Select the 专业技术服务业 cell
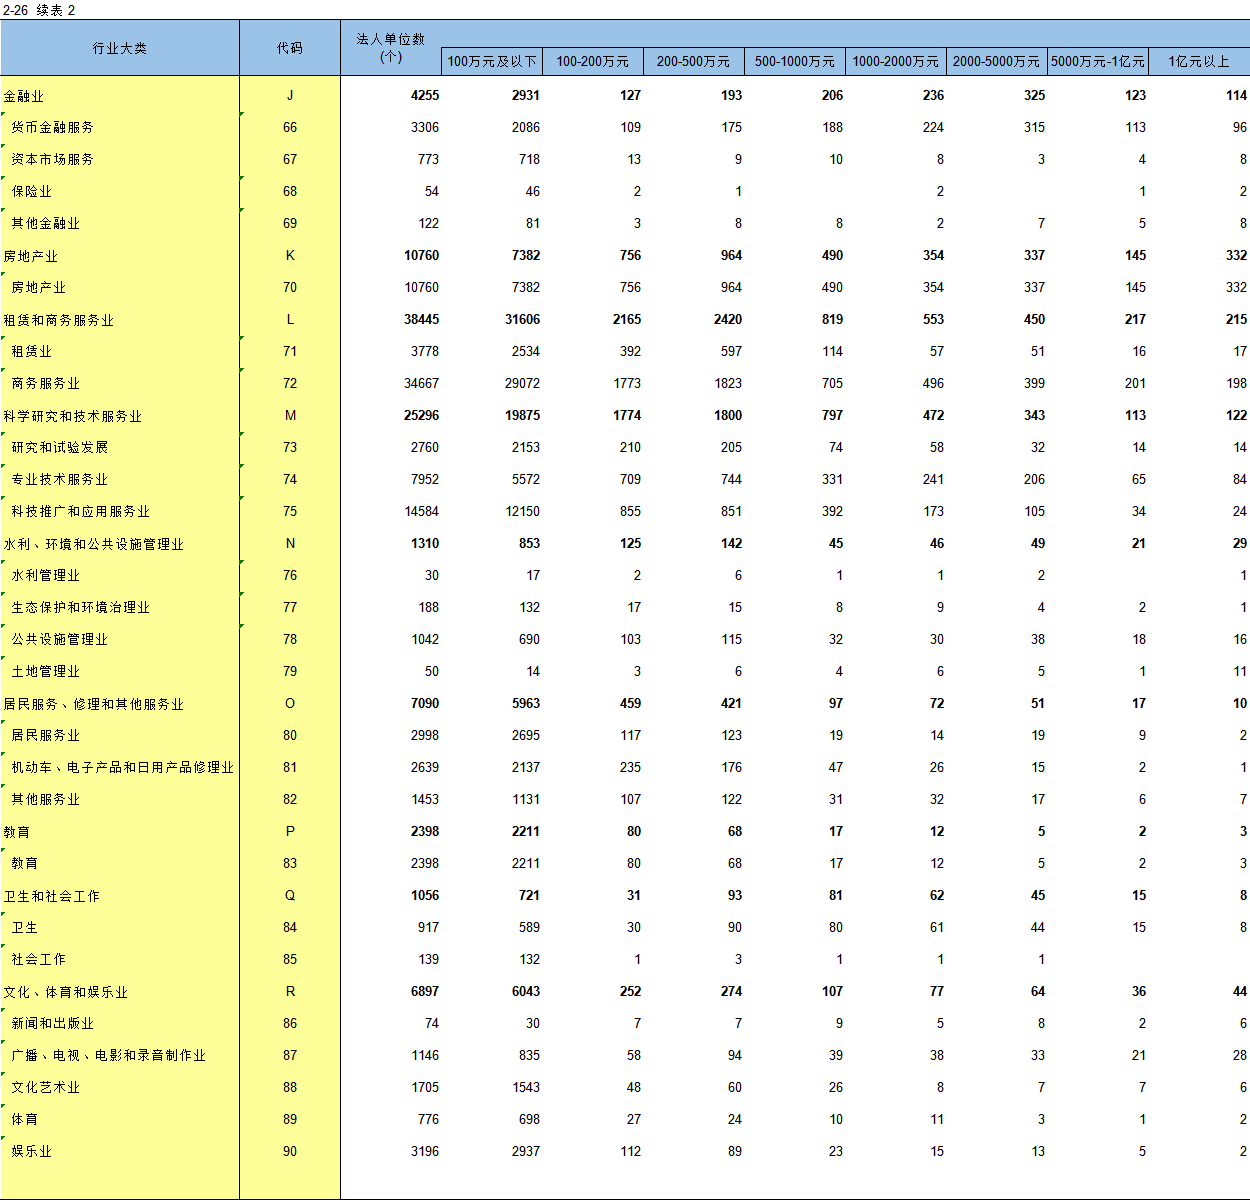The width and height of the screenshot is (1250, 1200). pyautogui.click(x=60, y=480)
